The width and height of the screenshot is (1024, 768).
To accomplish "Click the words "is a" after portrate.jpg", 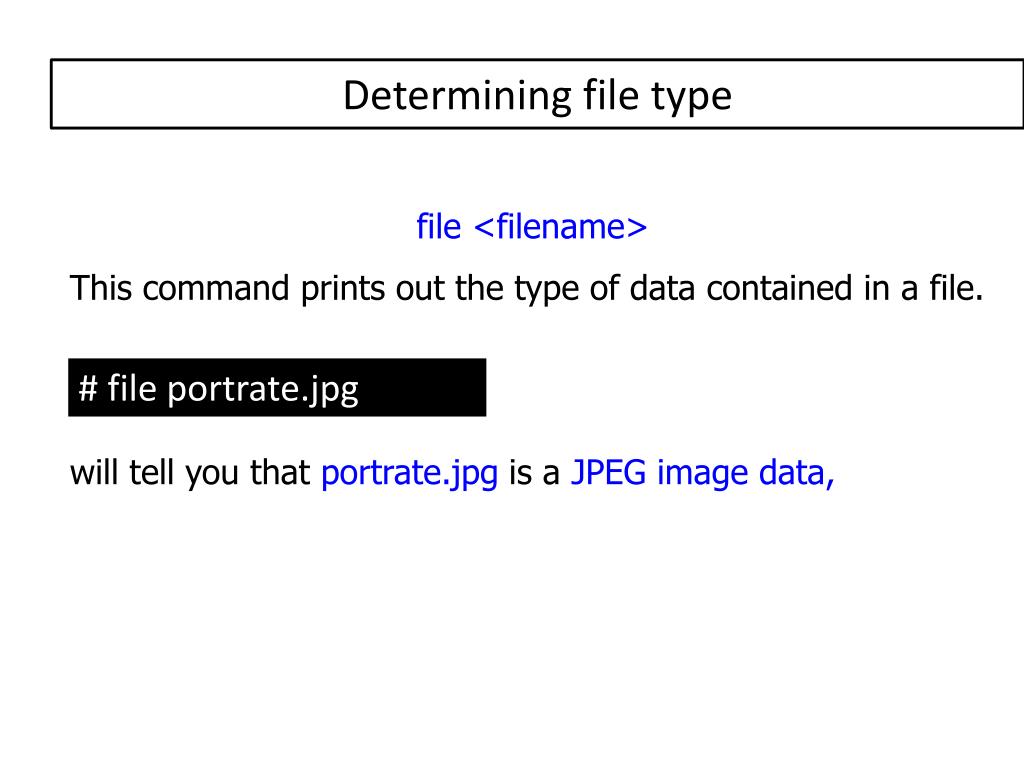I will click(534, 473).
